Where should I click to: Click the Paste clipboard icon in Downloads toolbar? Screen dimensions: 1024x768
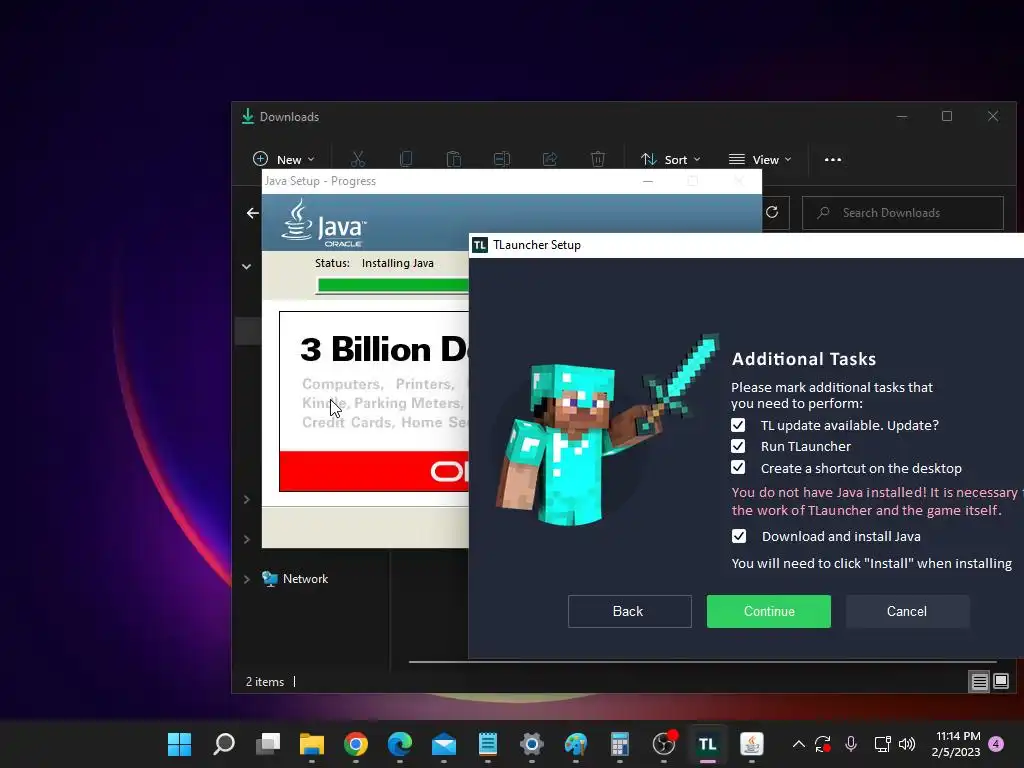point(453,159)
